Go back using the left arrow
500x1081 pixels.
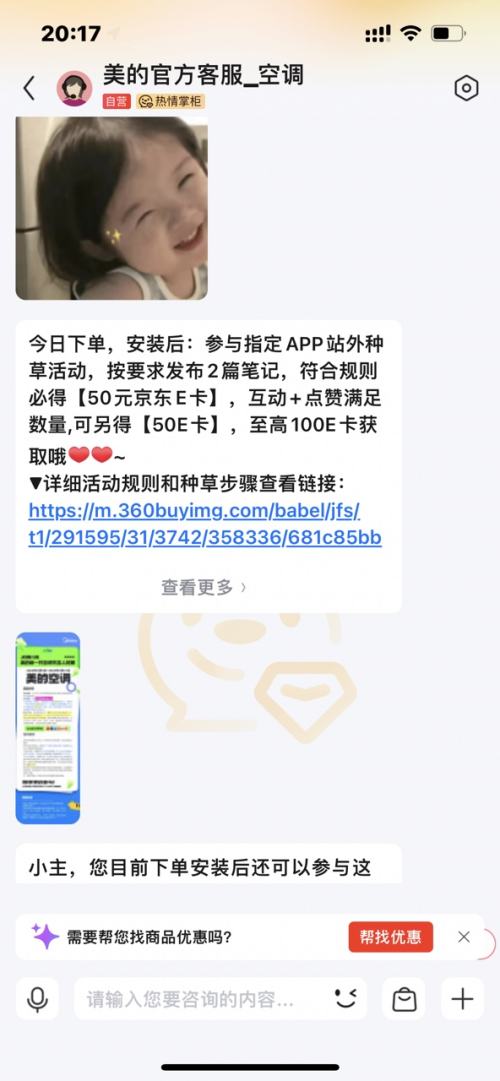(29, 88)
